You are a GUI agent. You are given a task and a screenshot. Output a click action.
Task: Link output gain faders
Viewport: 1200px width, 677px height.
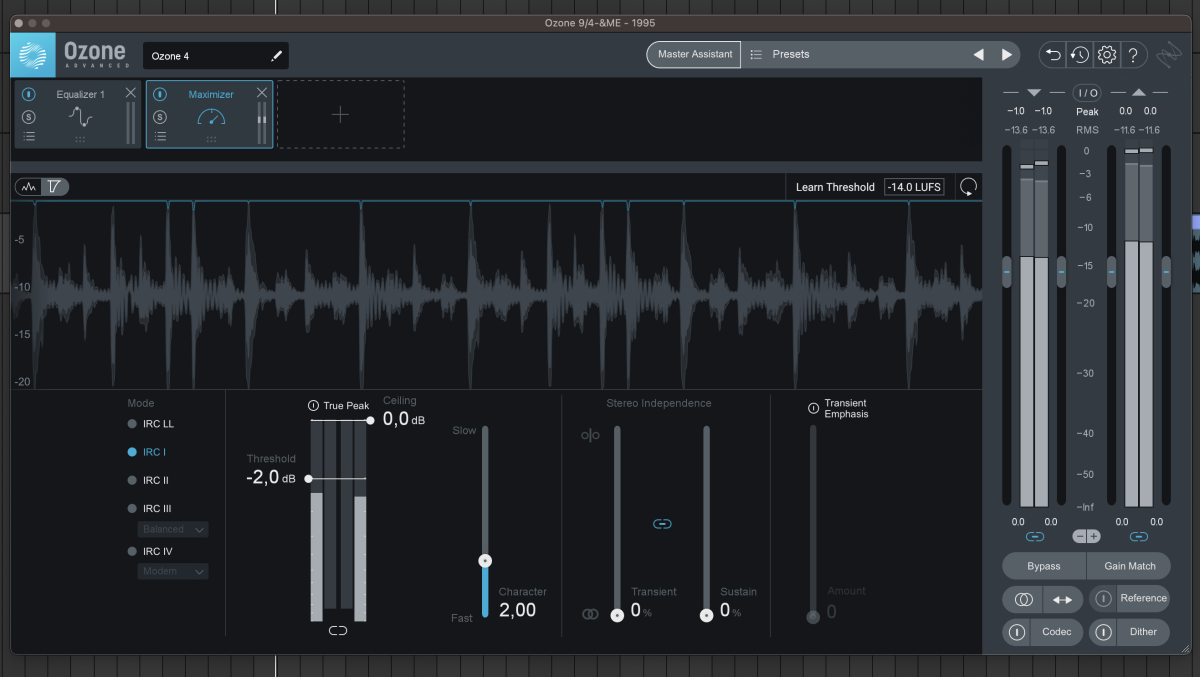(1139, 536)
